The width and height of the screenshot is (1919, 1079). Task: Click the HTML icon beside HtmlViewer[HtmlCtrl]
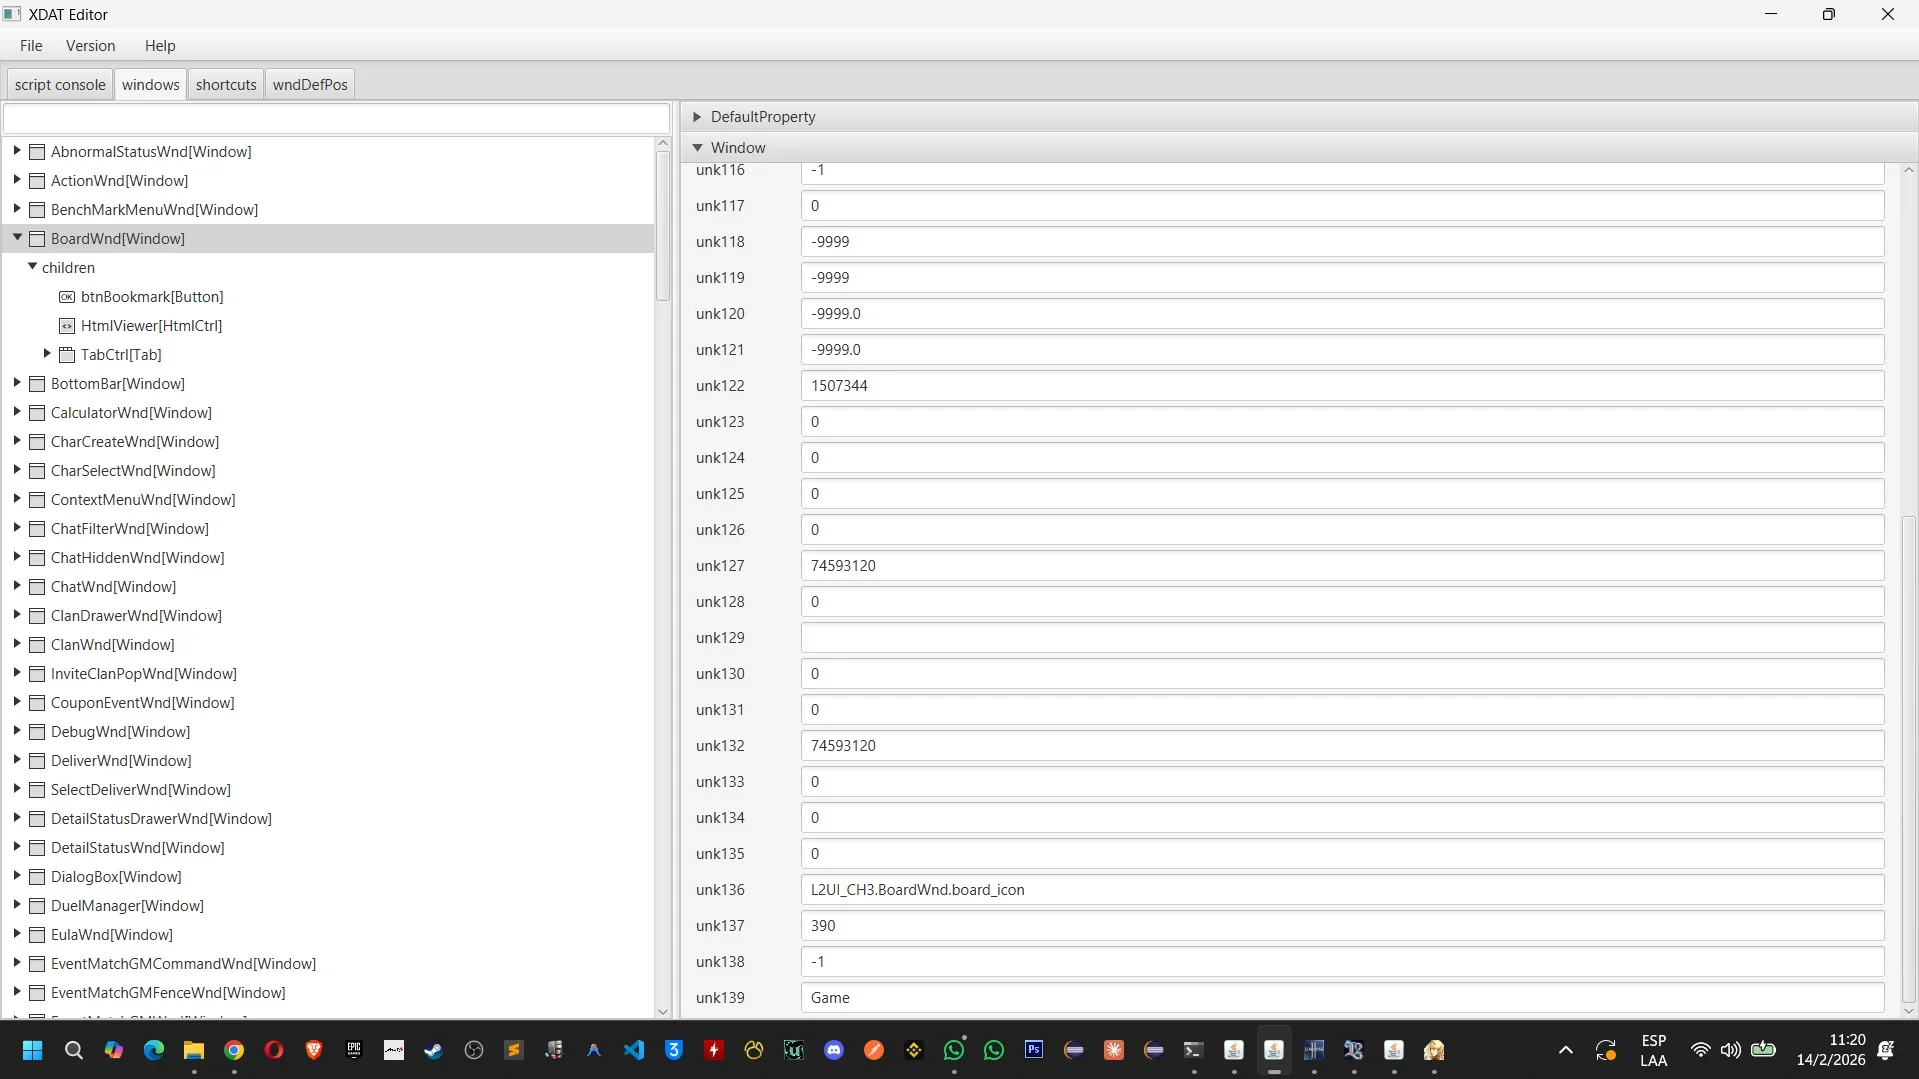coord(67,326)
